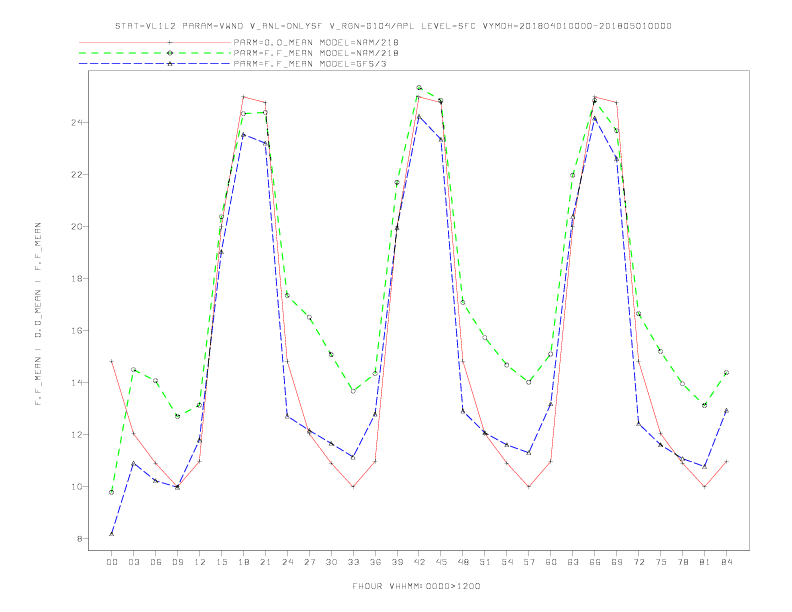Viewport: 792px width, 612px height.
Task: Click y-axis tick label 18
Action: click(x=77, y=279)
